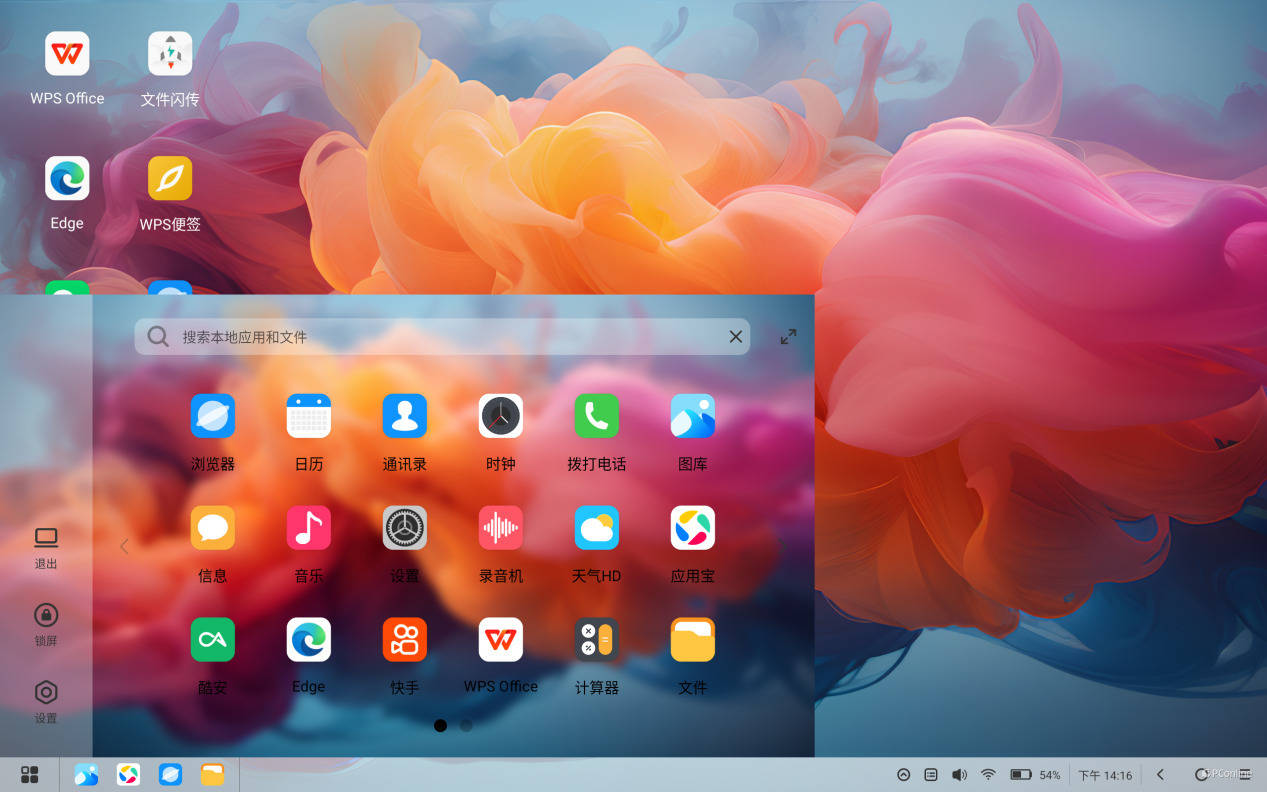Expand the hidden system tray icons

click(903, 775)
